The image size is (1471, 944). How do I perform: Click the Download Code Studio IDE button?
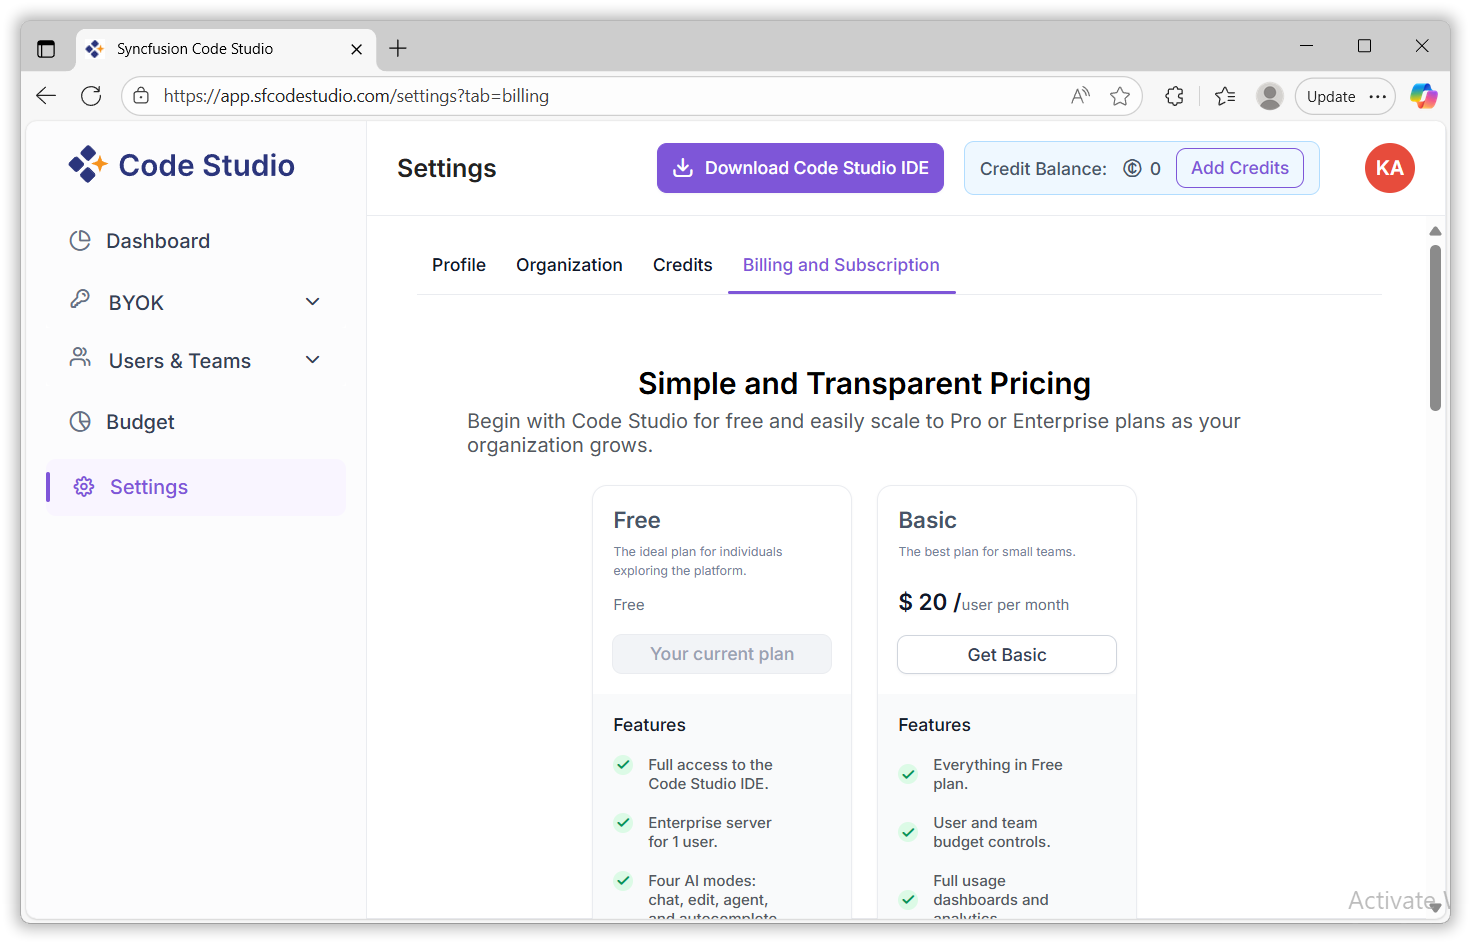[800, 168]
